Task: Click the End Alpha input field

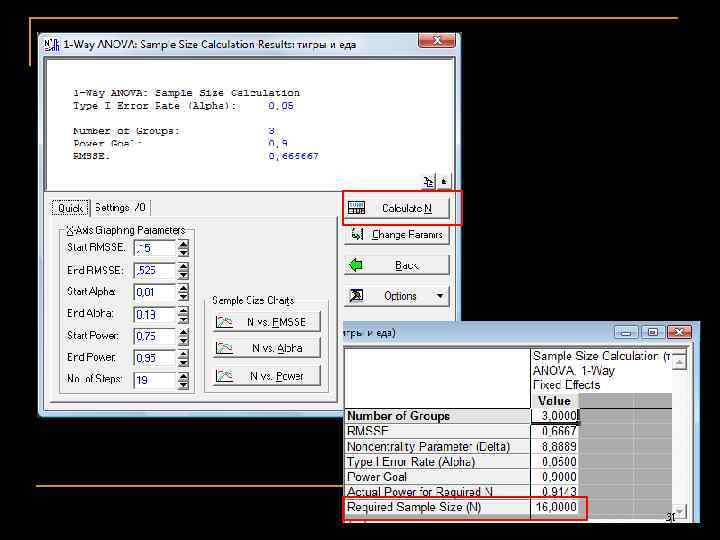Action: pyautogui.click(x=155, y=315)
